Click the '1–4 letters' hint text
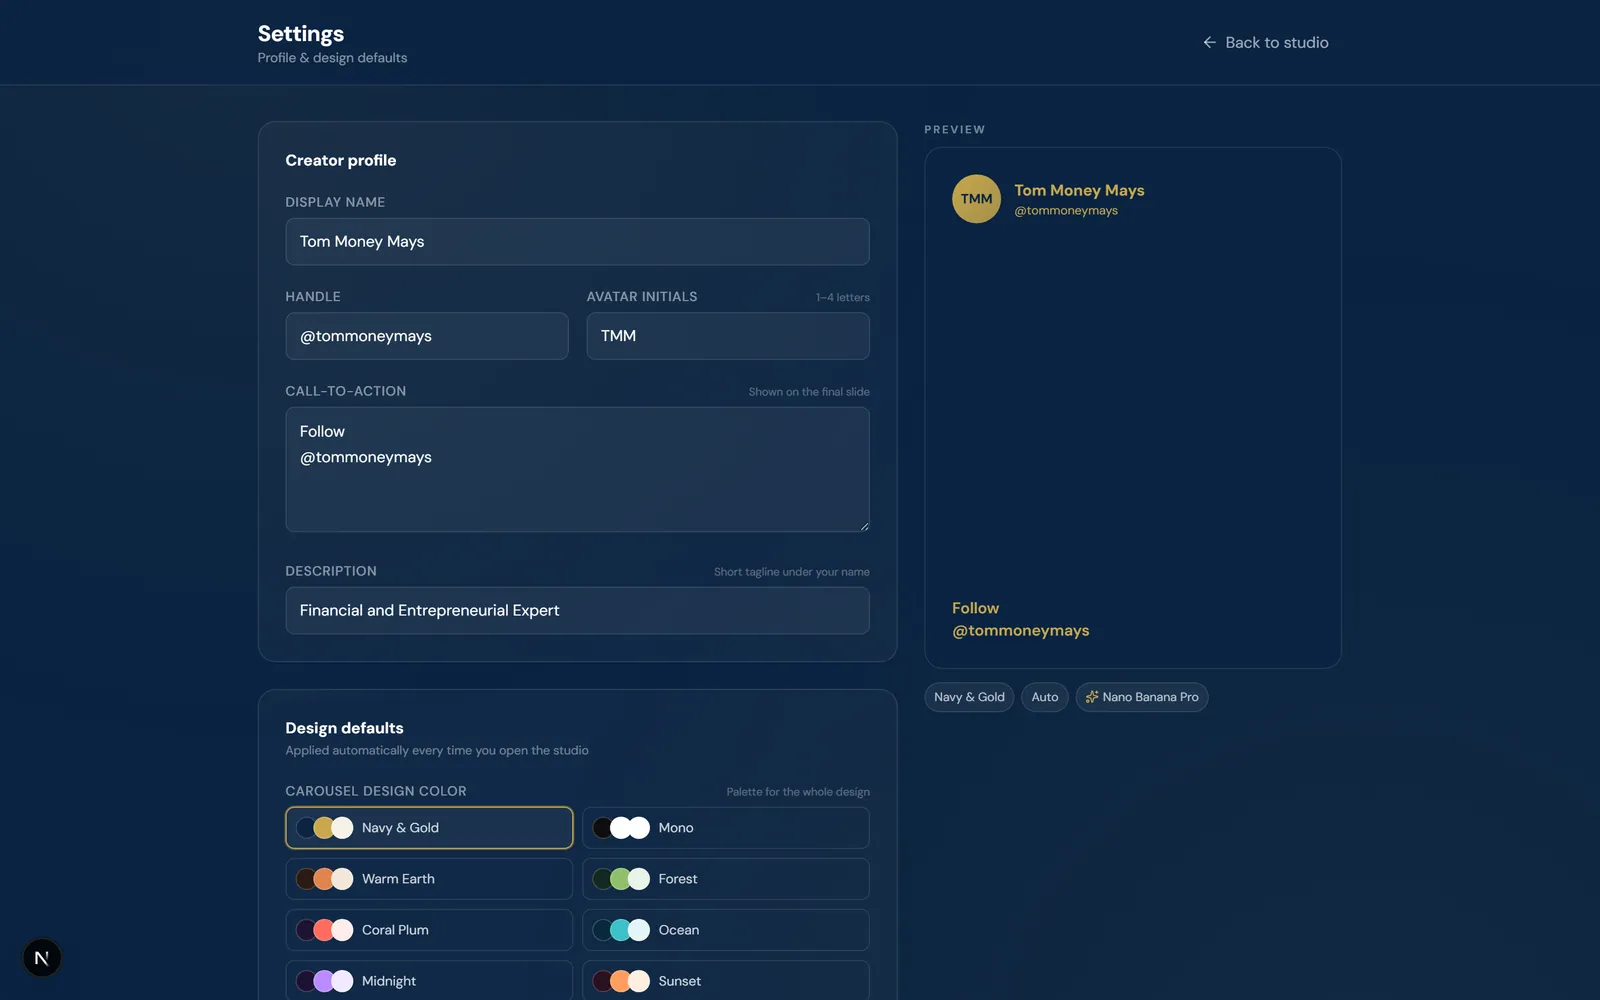Screen dimensions: 1600x1000 (x=842, y=298)
